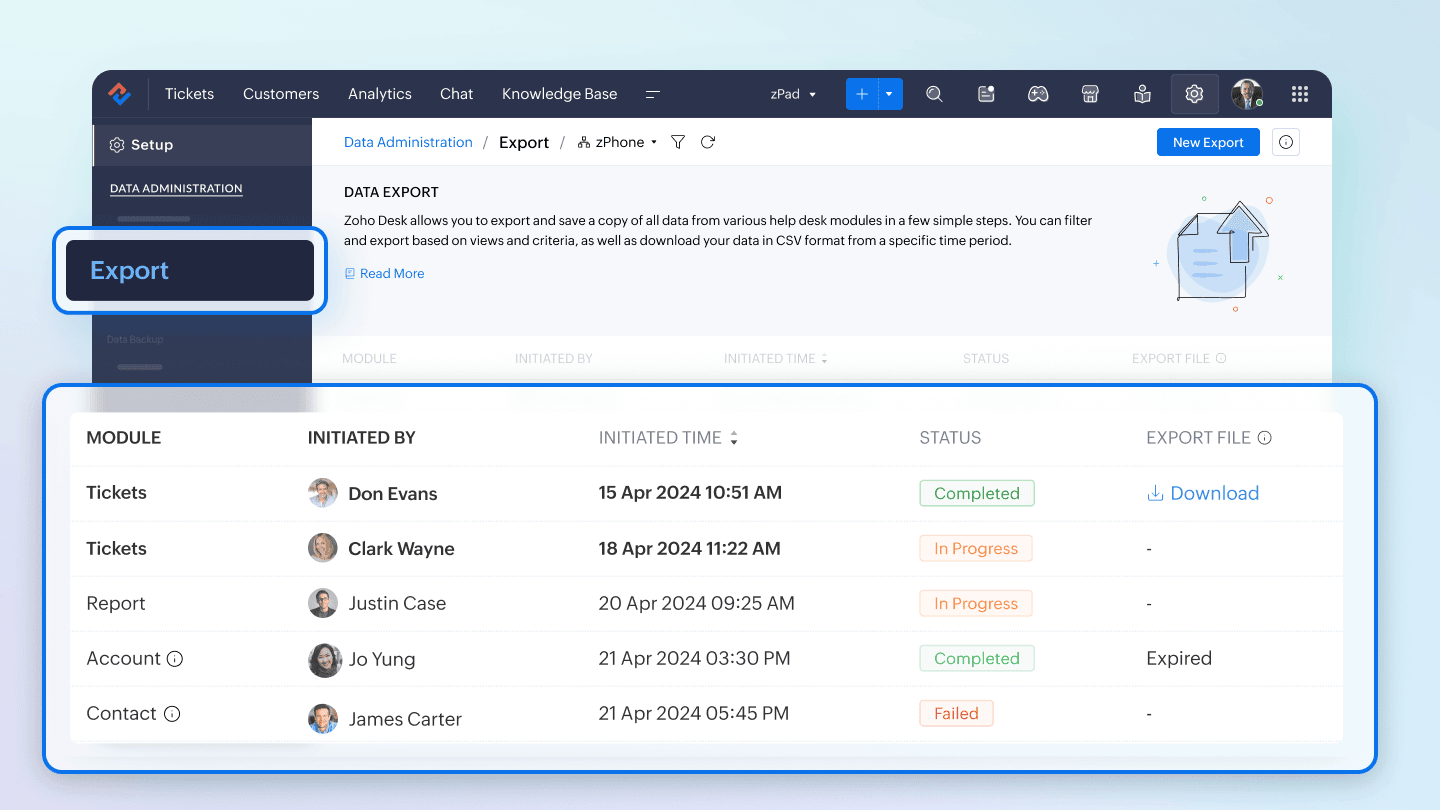This screenshot has width=1440, height=810.
Task: Expand the zPad department dropdown
Action: (793, 94)
